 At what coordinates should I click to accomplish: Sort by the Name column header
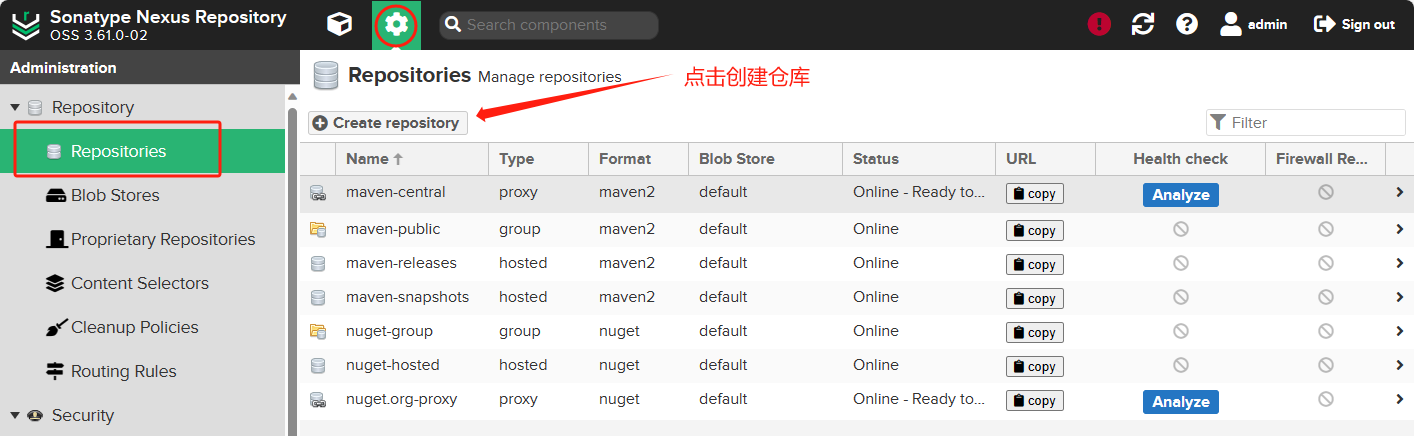pos(412,159)
